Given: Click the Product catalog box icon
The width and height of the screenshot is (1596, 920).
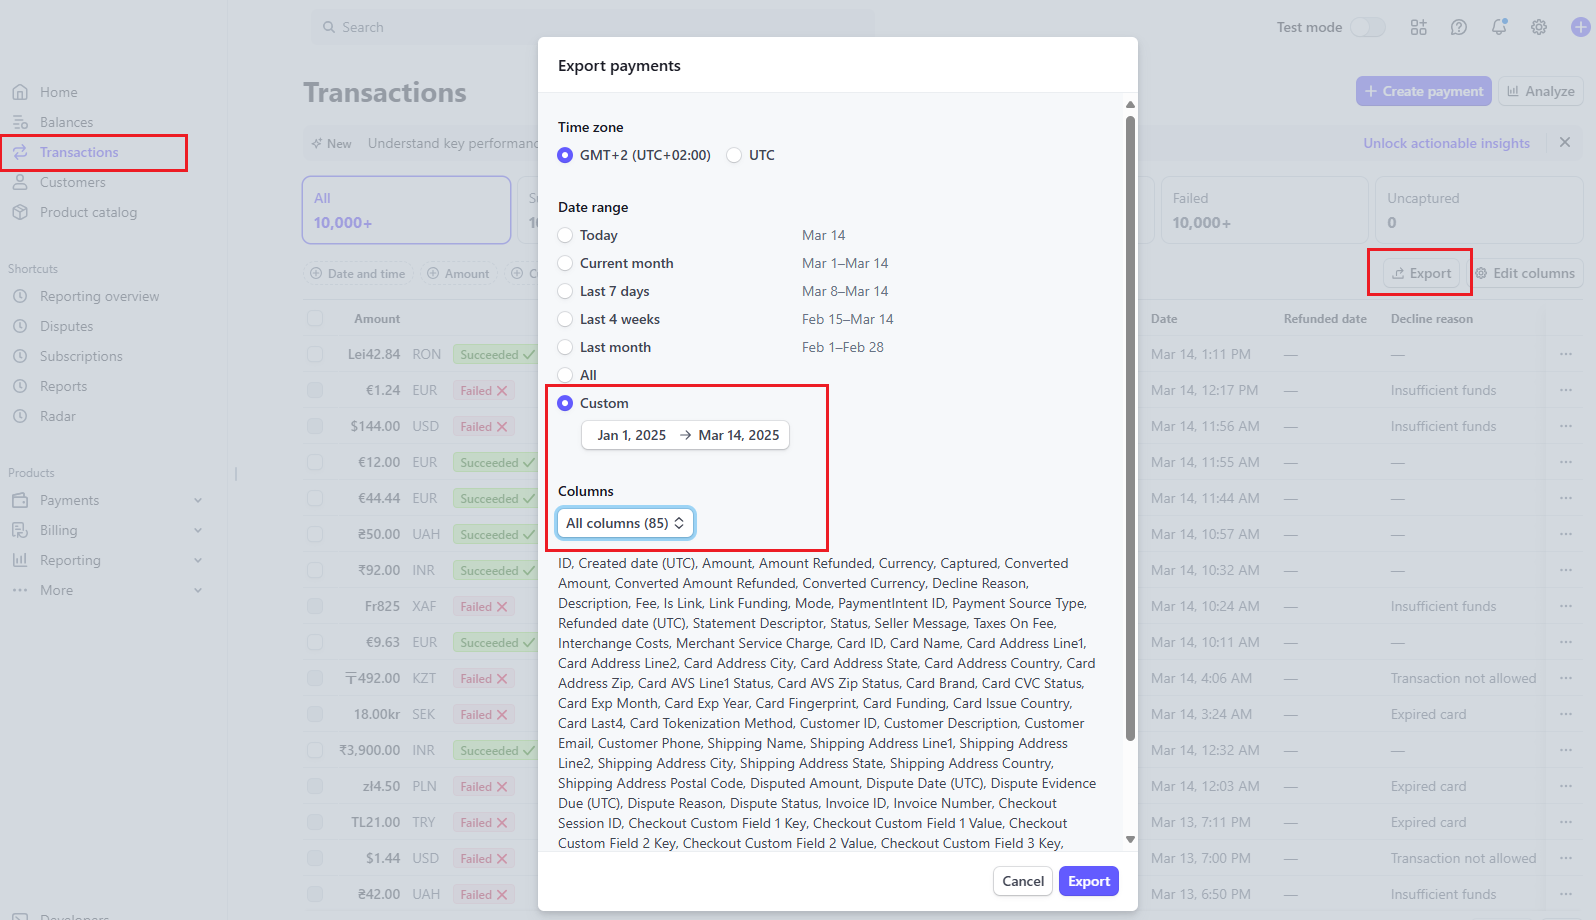Looking at the screenshot, I should pos(20,212).
